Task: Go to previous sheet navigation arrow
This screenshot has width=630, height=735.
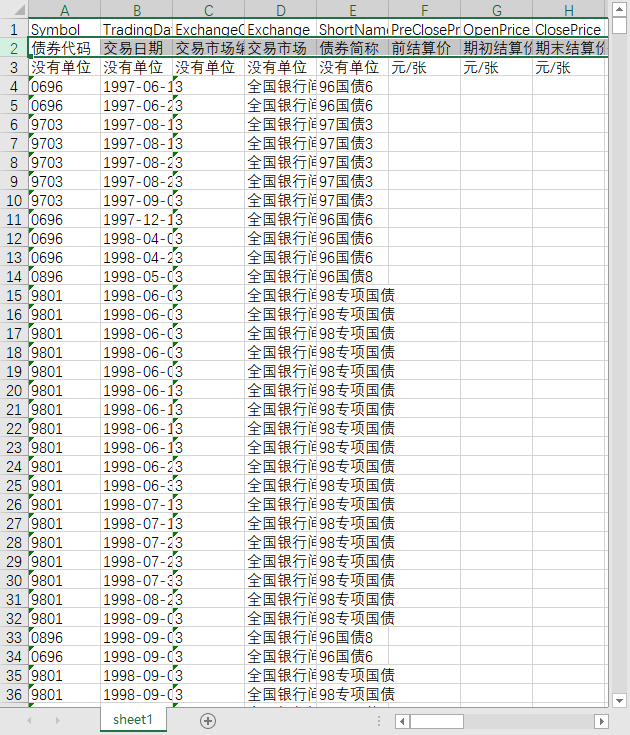Action: pos(30,720)
